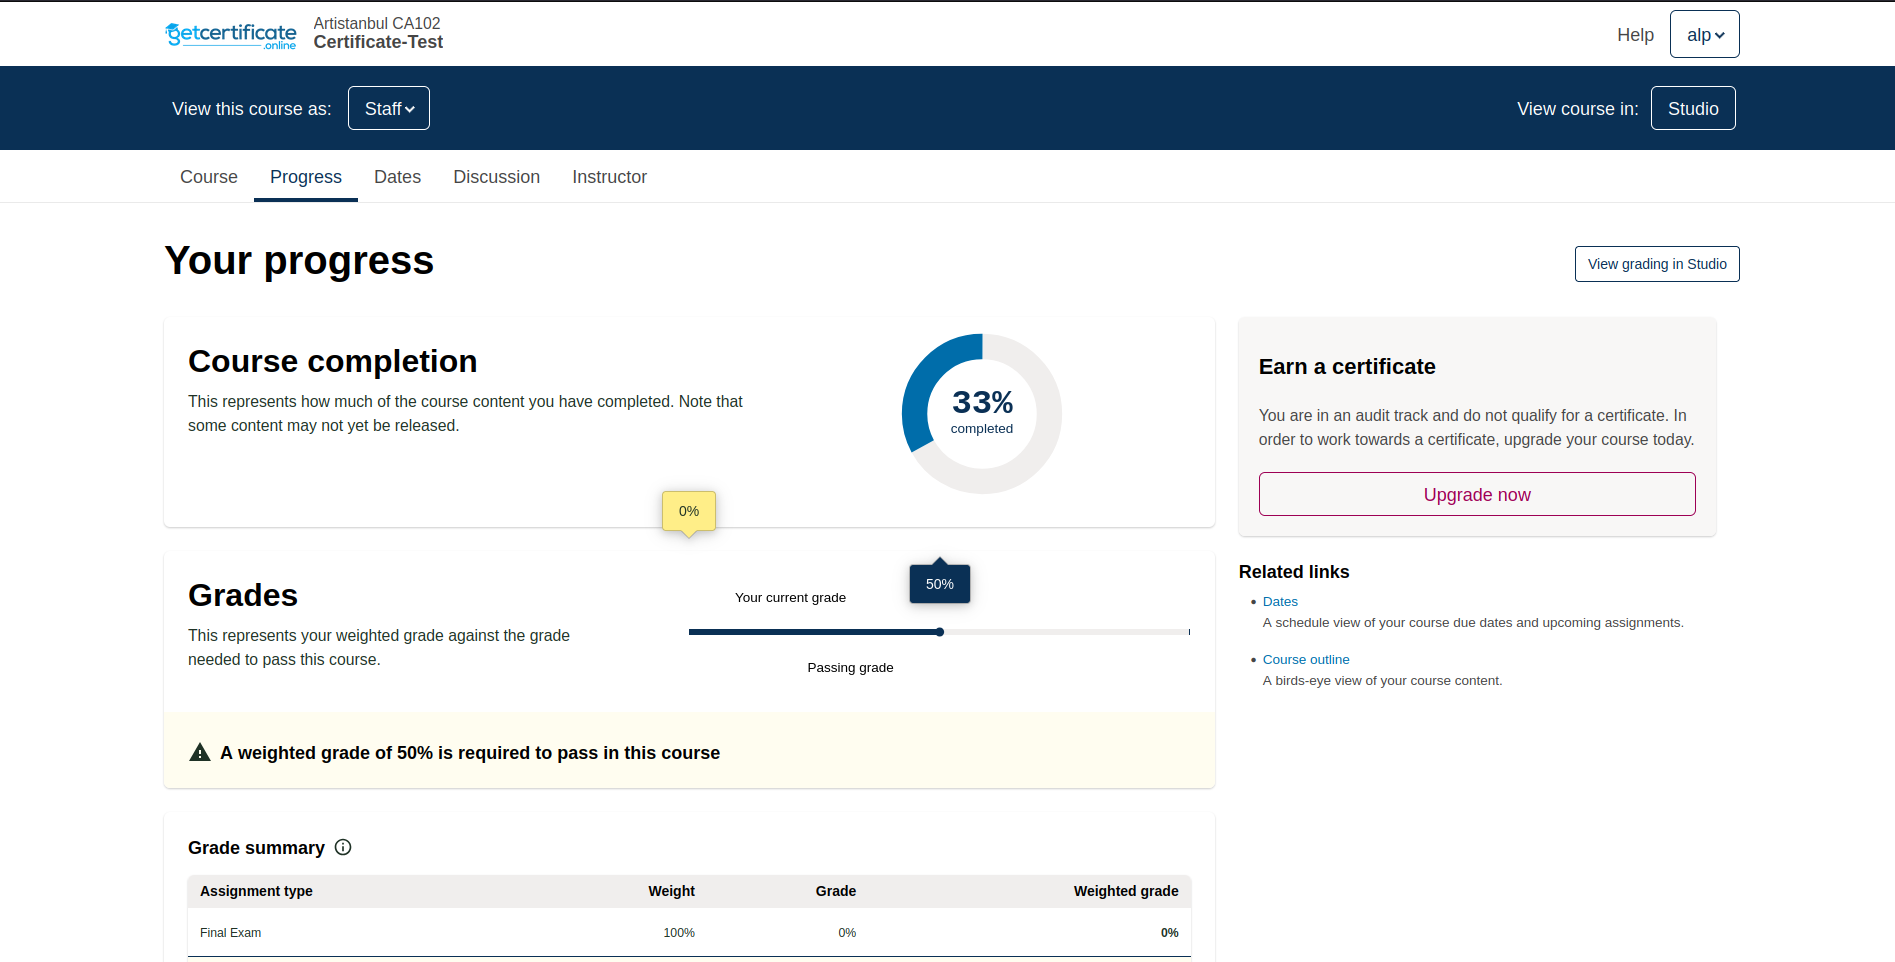Switch to the Dates tab
1895x962 pixels.
coord(397,176)
